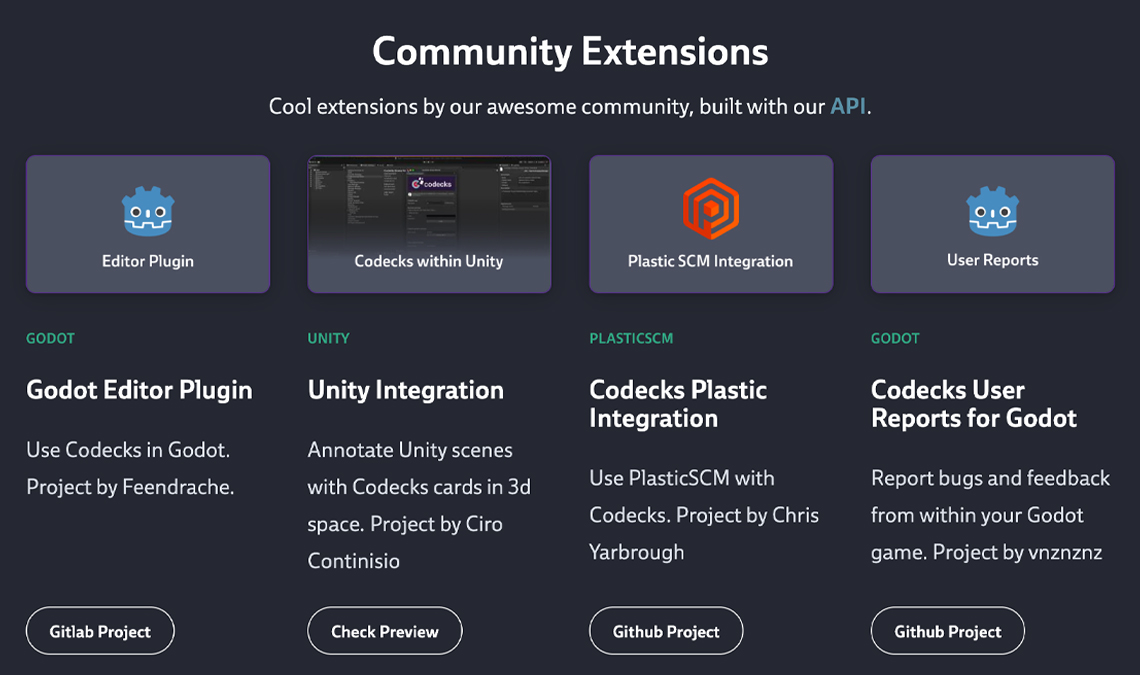Click the GODOT tag above Godot Editor Plugin
Screen dimensions: 1140x675
coord(50,338)
